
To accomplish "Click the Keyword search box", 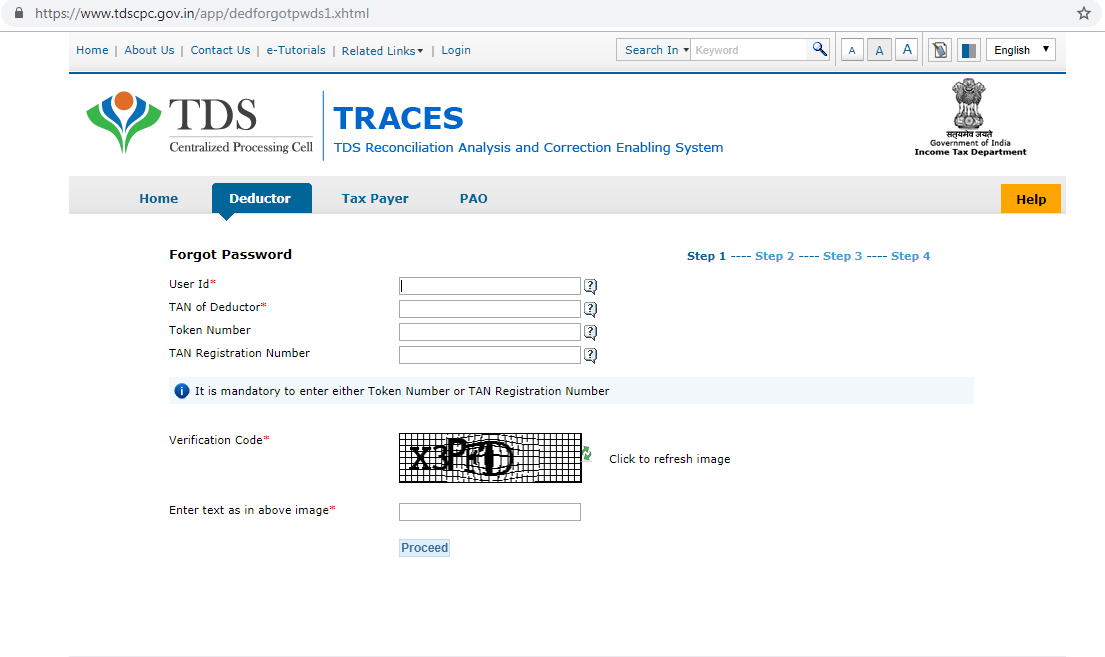I will [749, 50].
